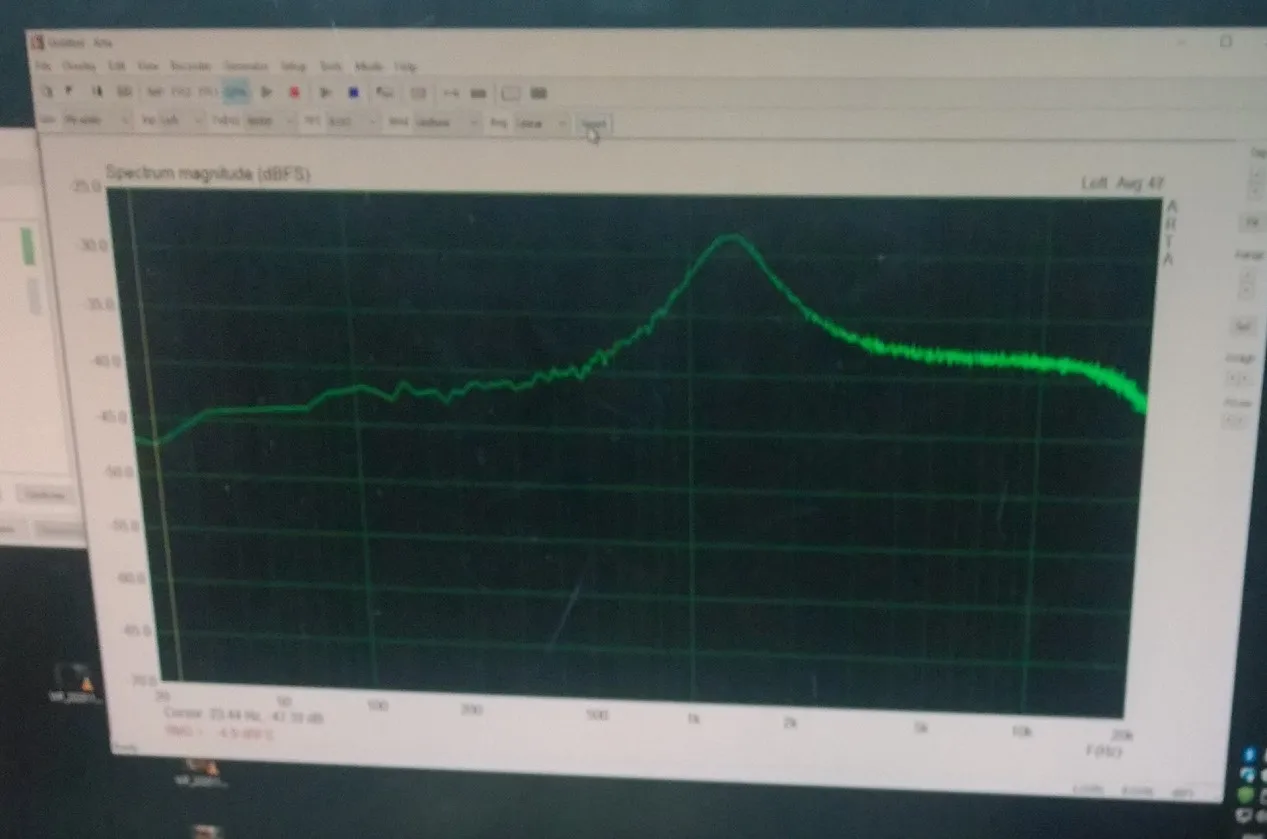Open the File menu
The height and width of the screenshot is (839, 1267).
(x=43, y=66)
